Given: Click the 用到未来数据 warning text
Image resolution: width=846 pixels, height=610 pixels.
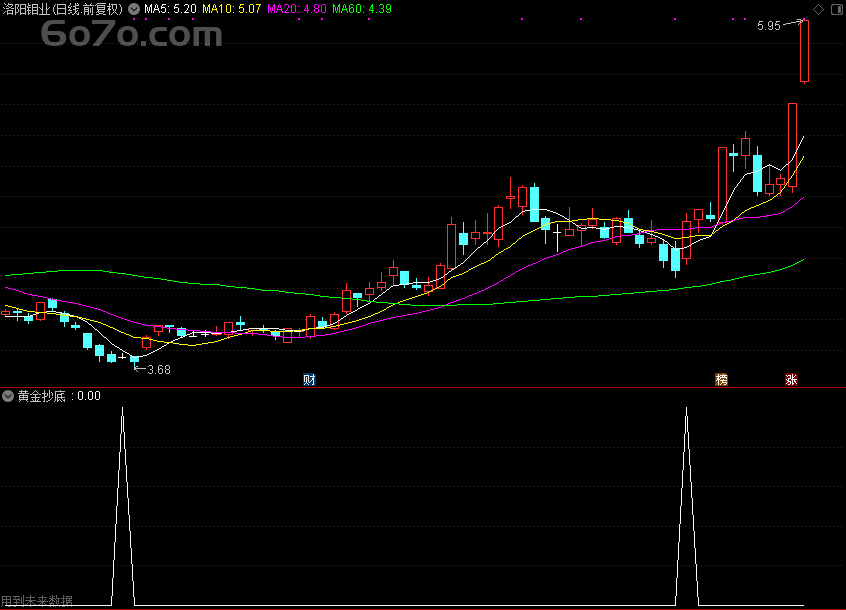Looking at the screenshot, I should (x=37, y=601).
